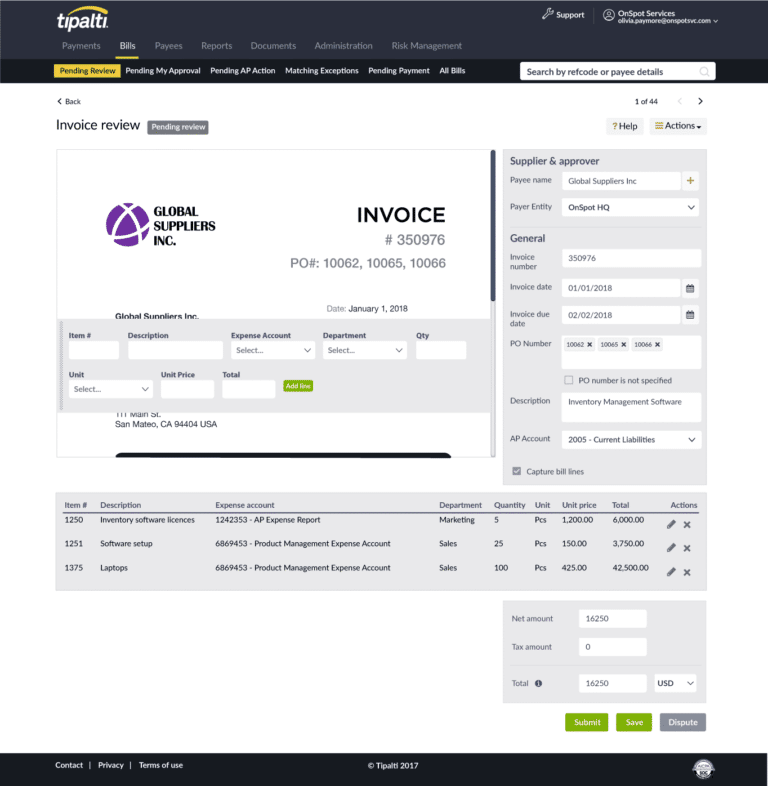
Task: Open the Payer Entity dropdown
Action: (630, 208)
